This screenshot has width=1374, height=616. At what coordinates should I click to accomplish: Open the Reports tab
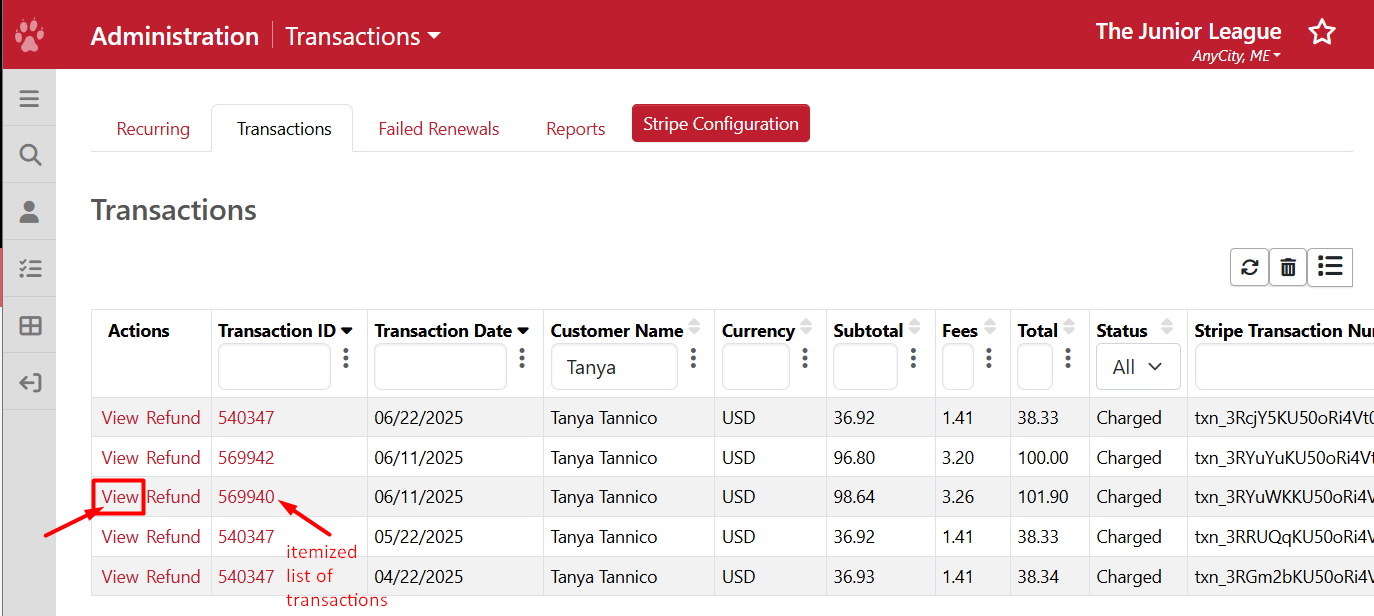click(x=576, y=129)
